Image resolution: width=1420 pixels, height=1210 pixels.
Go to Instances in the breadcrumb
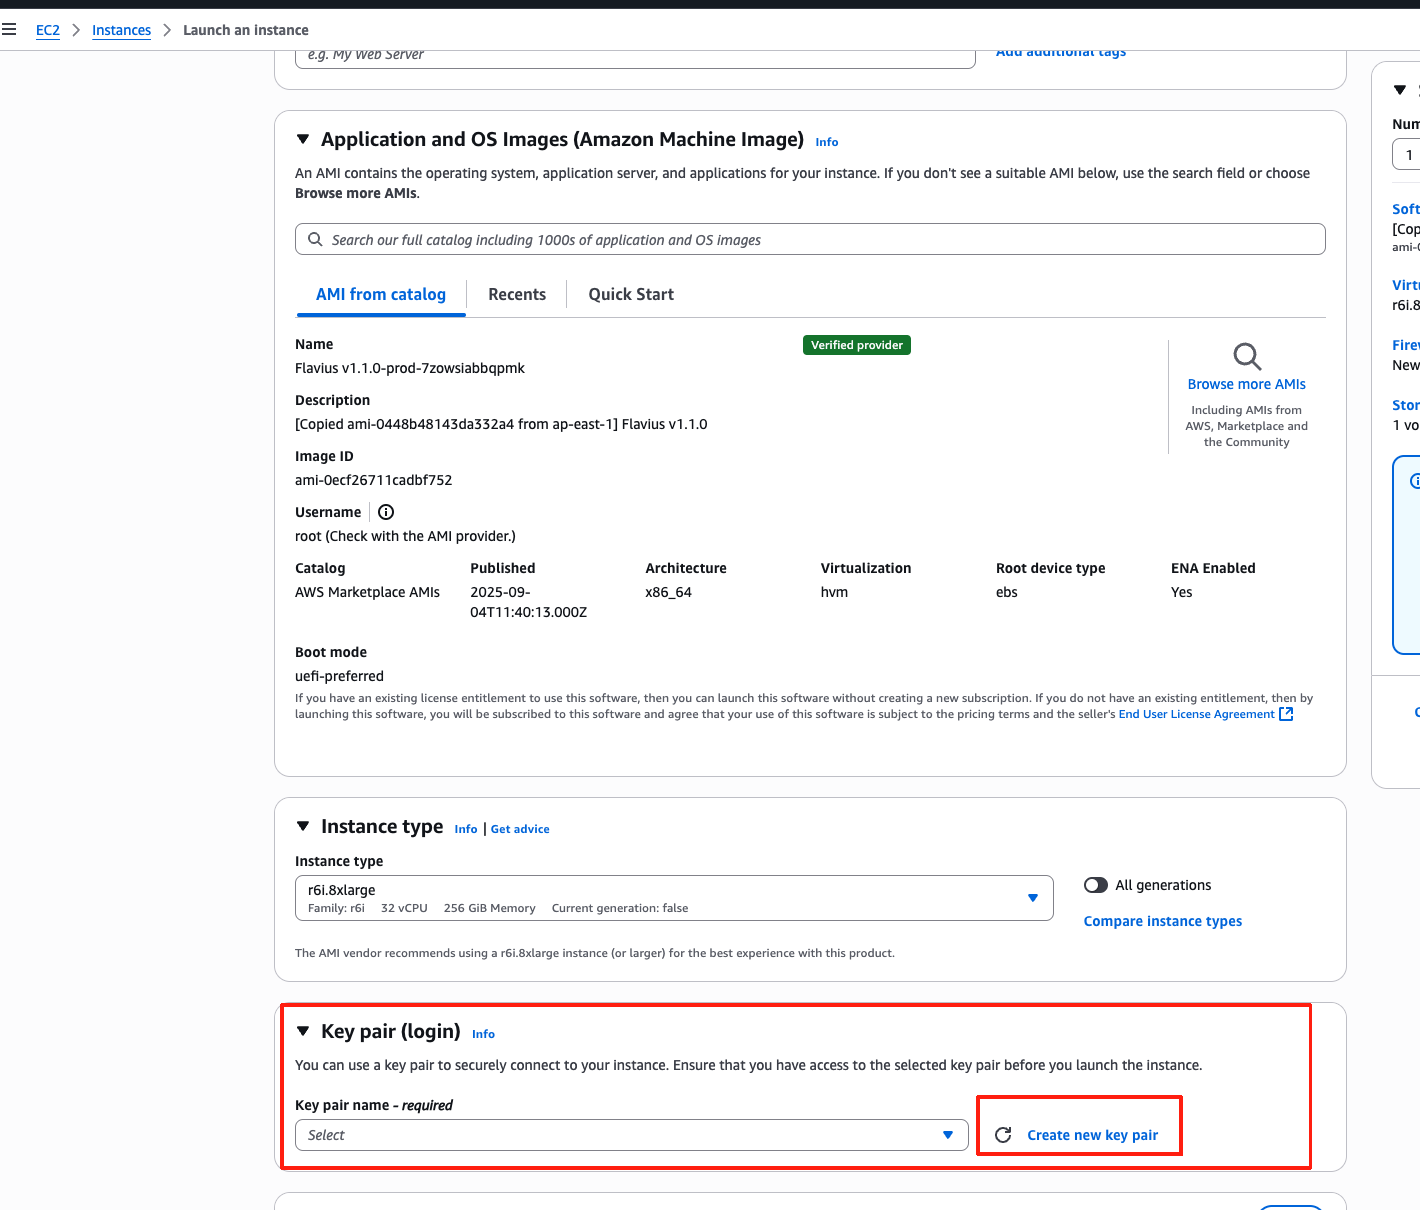tap(121, 30)
